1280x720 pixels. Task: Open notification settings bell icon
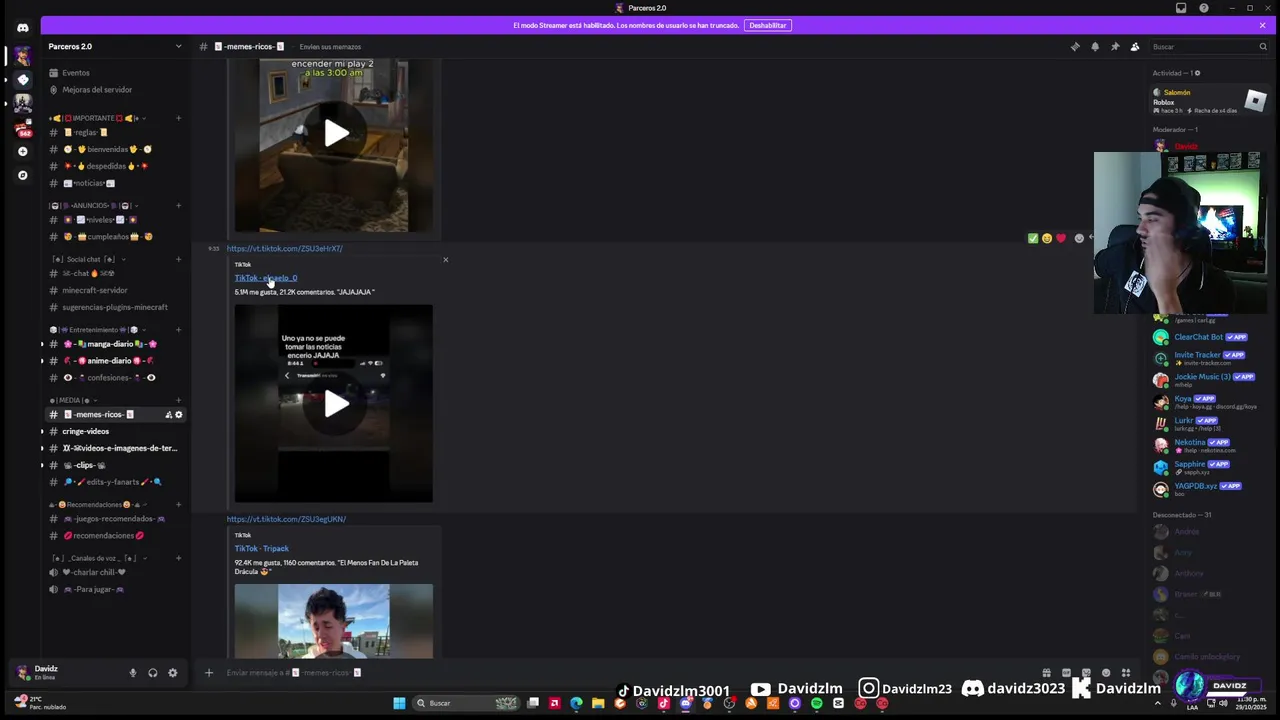pos(1095,46)
